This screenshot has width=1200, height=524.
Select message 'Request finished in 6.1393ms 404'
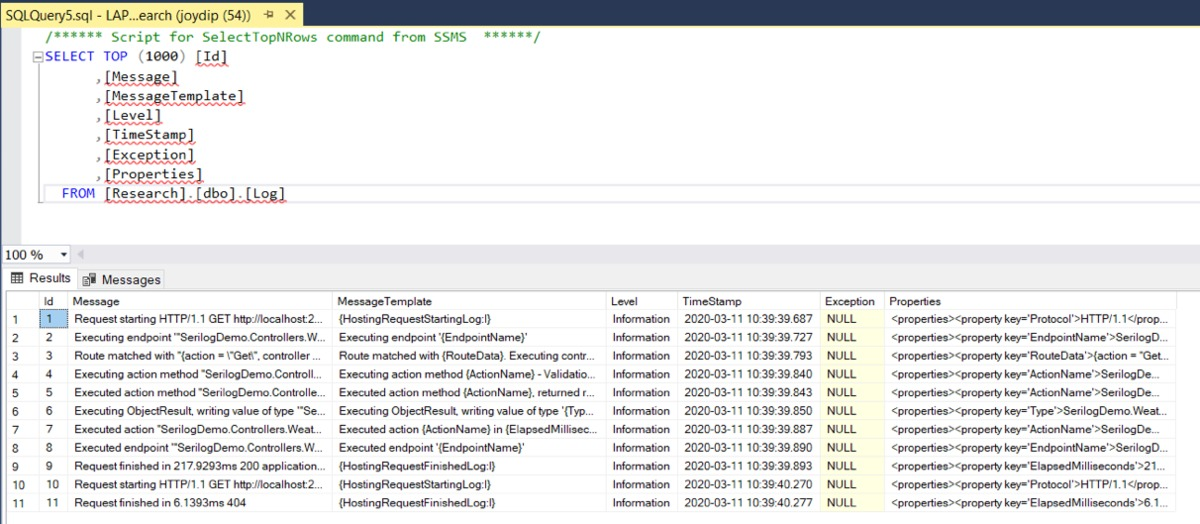point(200,502)
